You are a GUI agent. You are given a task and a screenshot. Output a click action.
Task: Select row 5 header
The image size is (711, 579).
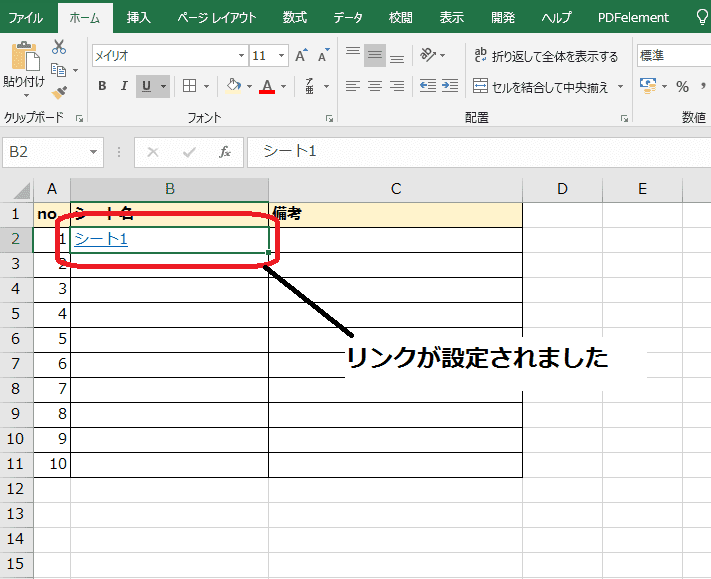tap(16, 314)
